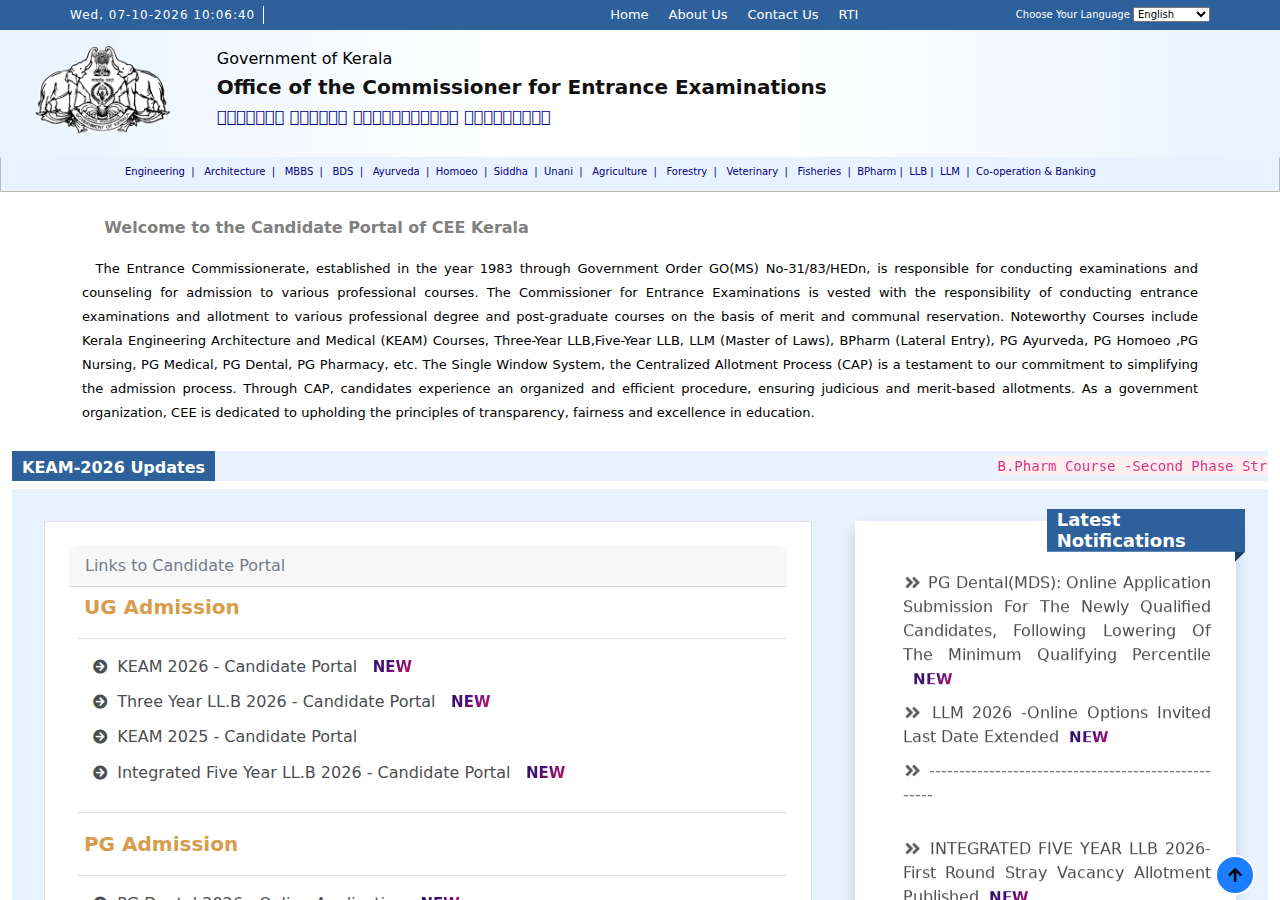1280x900 pixels.
Task: Open Integrated Five Year LL.B 2026 portal
Action: click(x=314, y=773)
